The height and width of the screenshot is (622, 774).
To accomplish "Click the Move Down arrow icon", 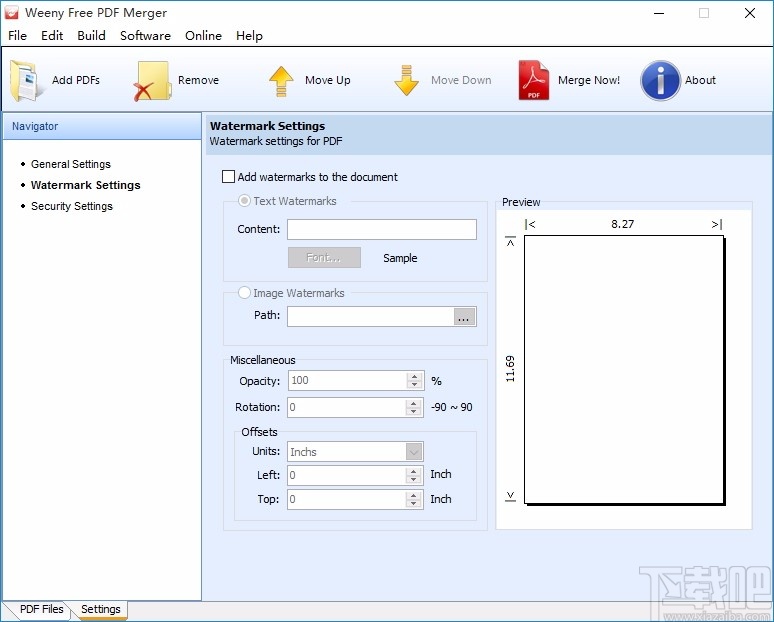I will (x=406, y=80).
